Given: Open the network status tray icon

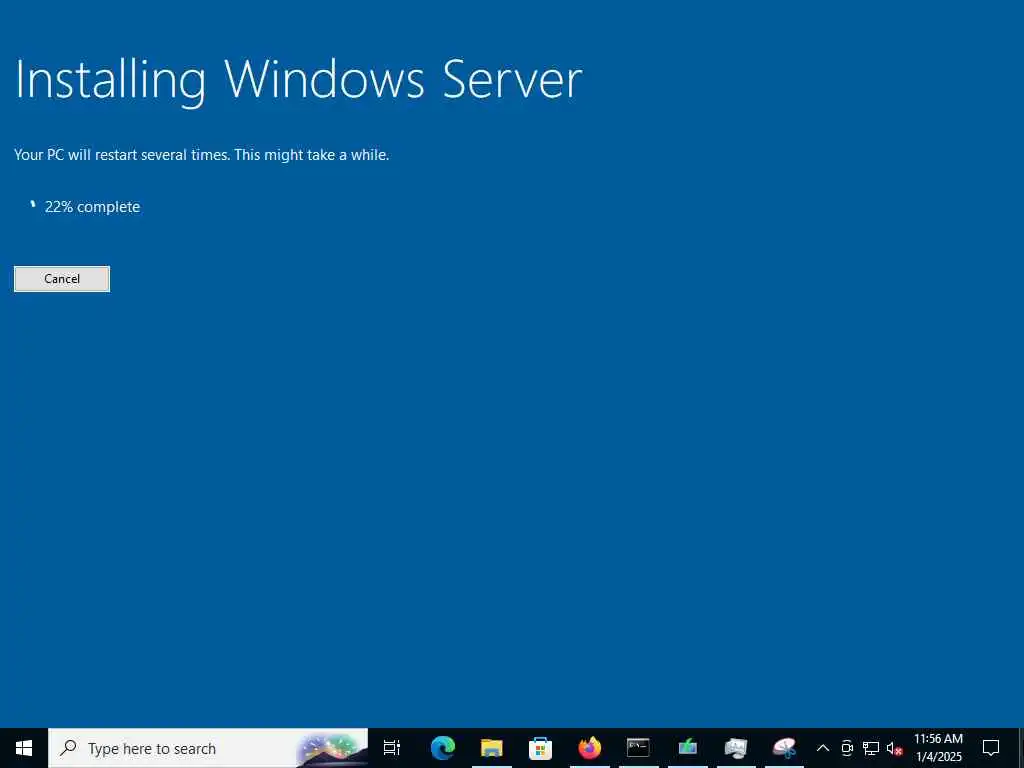Looking at the screenshot, I should pos(871,748).
